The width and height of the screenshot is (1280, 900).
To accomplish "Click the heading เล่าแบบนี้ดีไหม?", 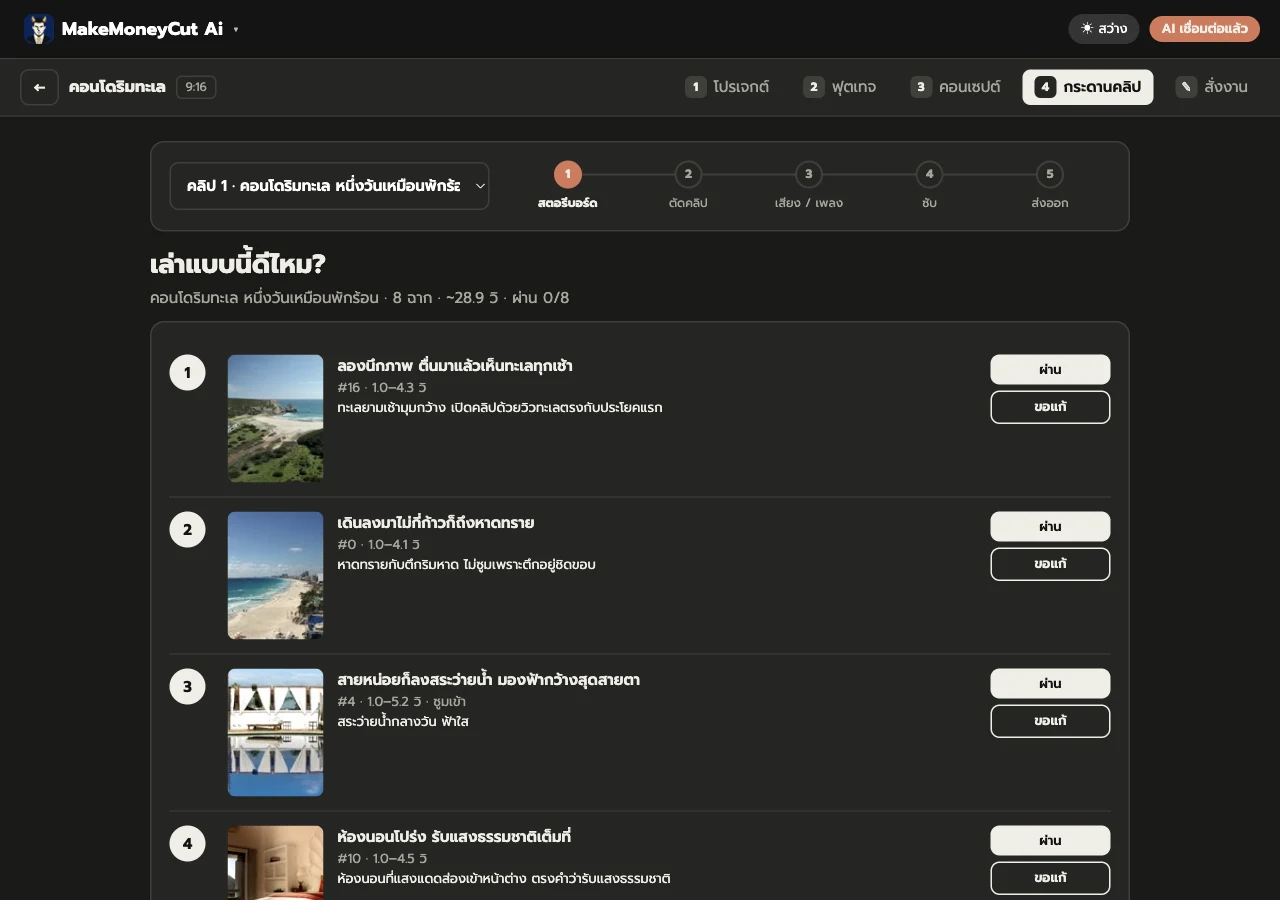I will pyautogui.click(x=238, y=265).
